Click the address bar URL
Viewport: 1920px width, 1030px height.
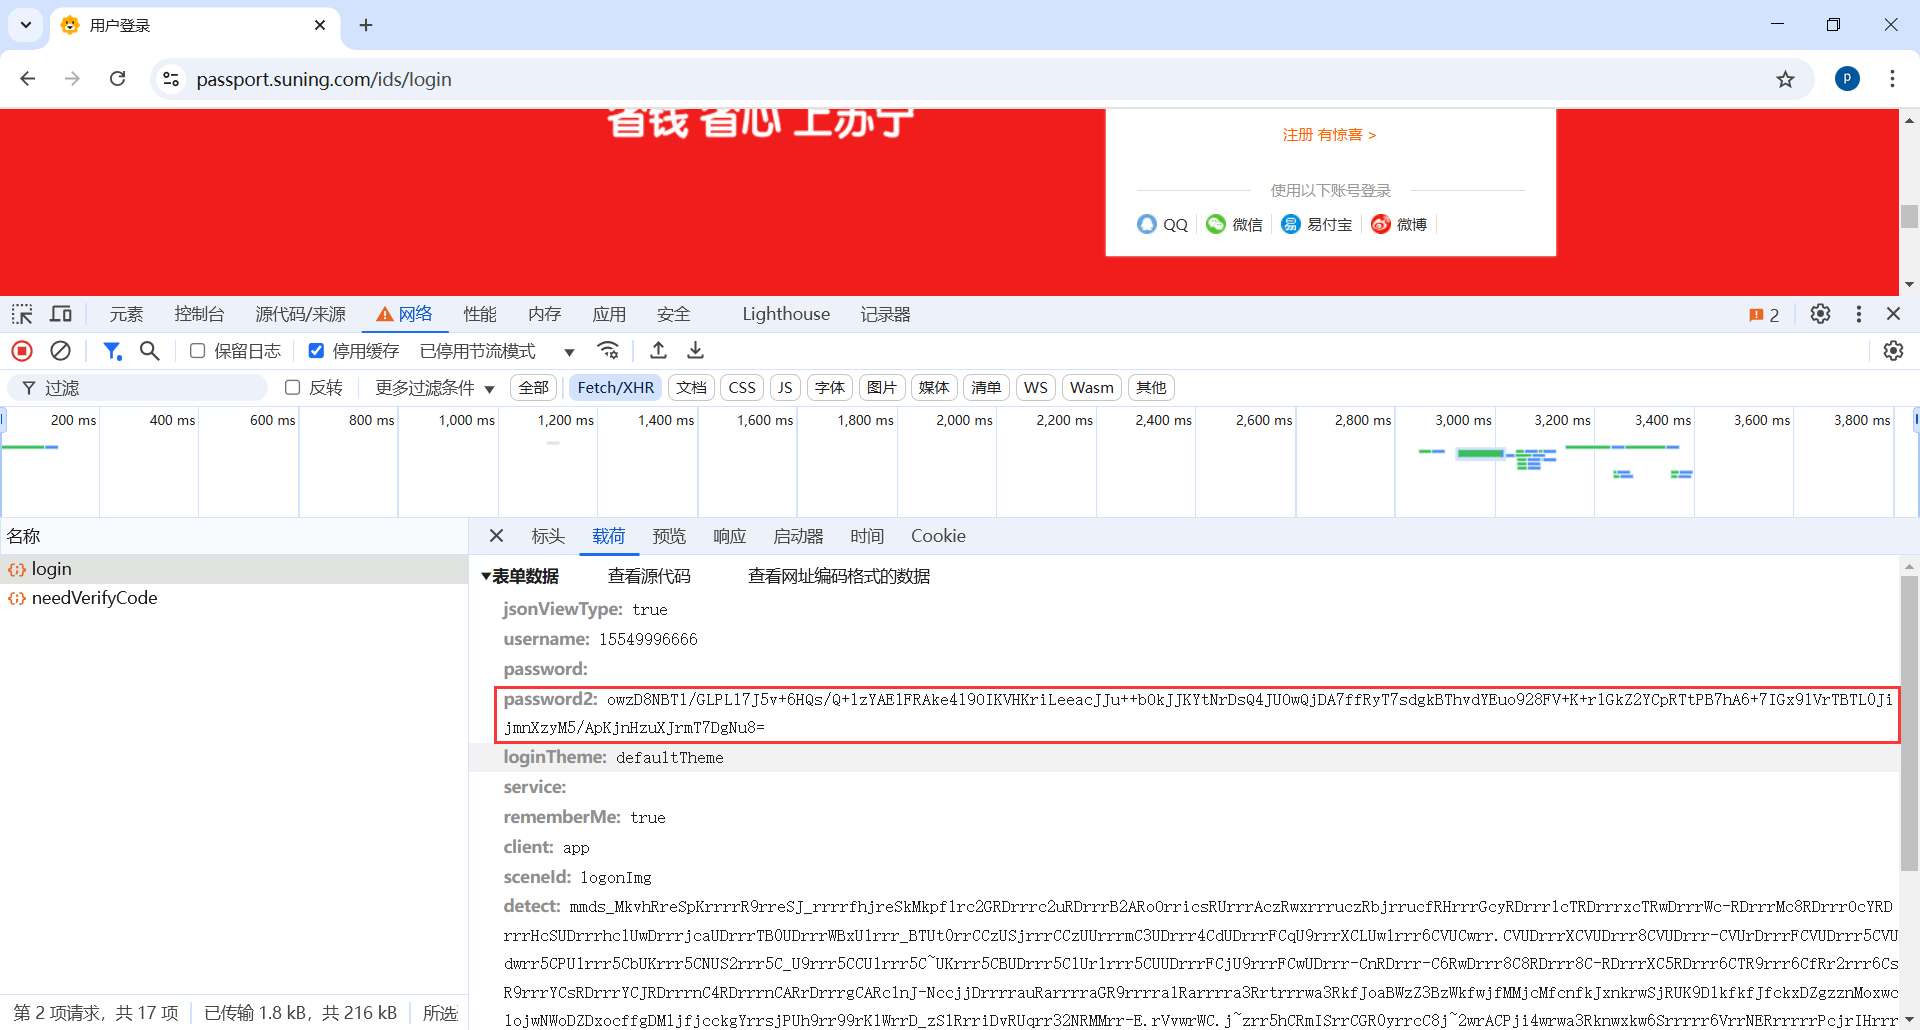pos(324,79)
